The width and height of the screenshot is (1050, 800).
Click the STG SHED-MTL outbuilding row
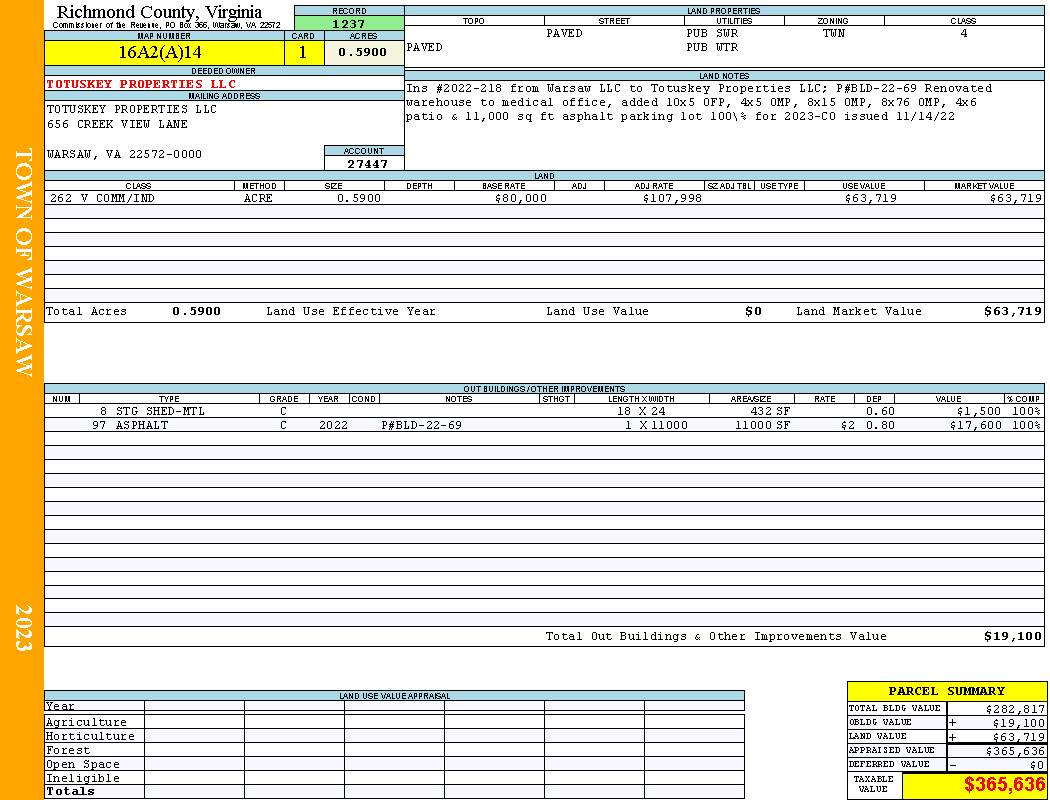(x=544, y=411)
